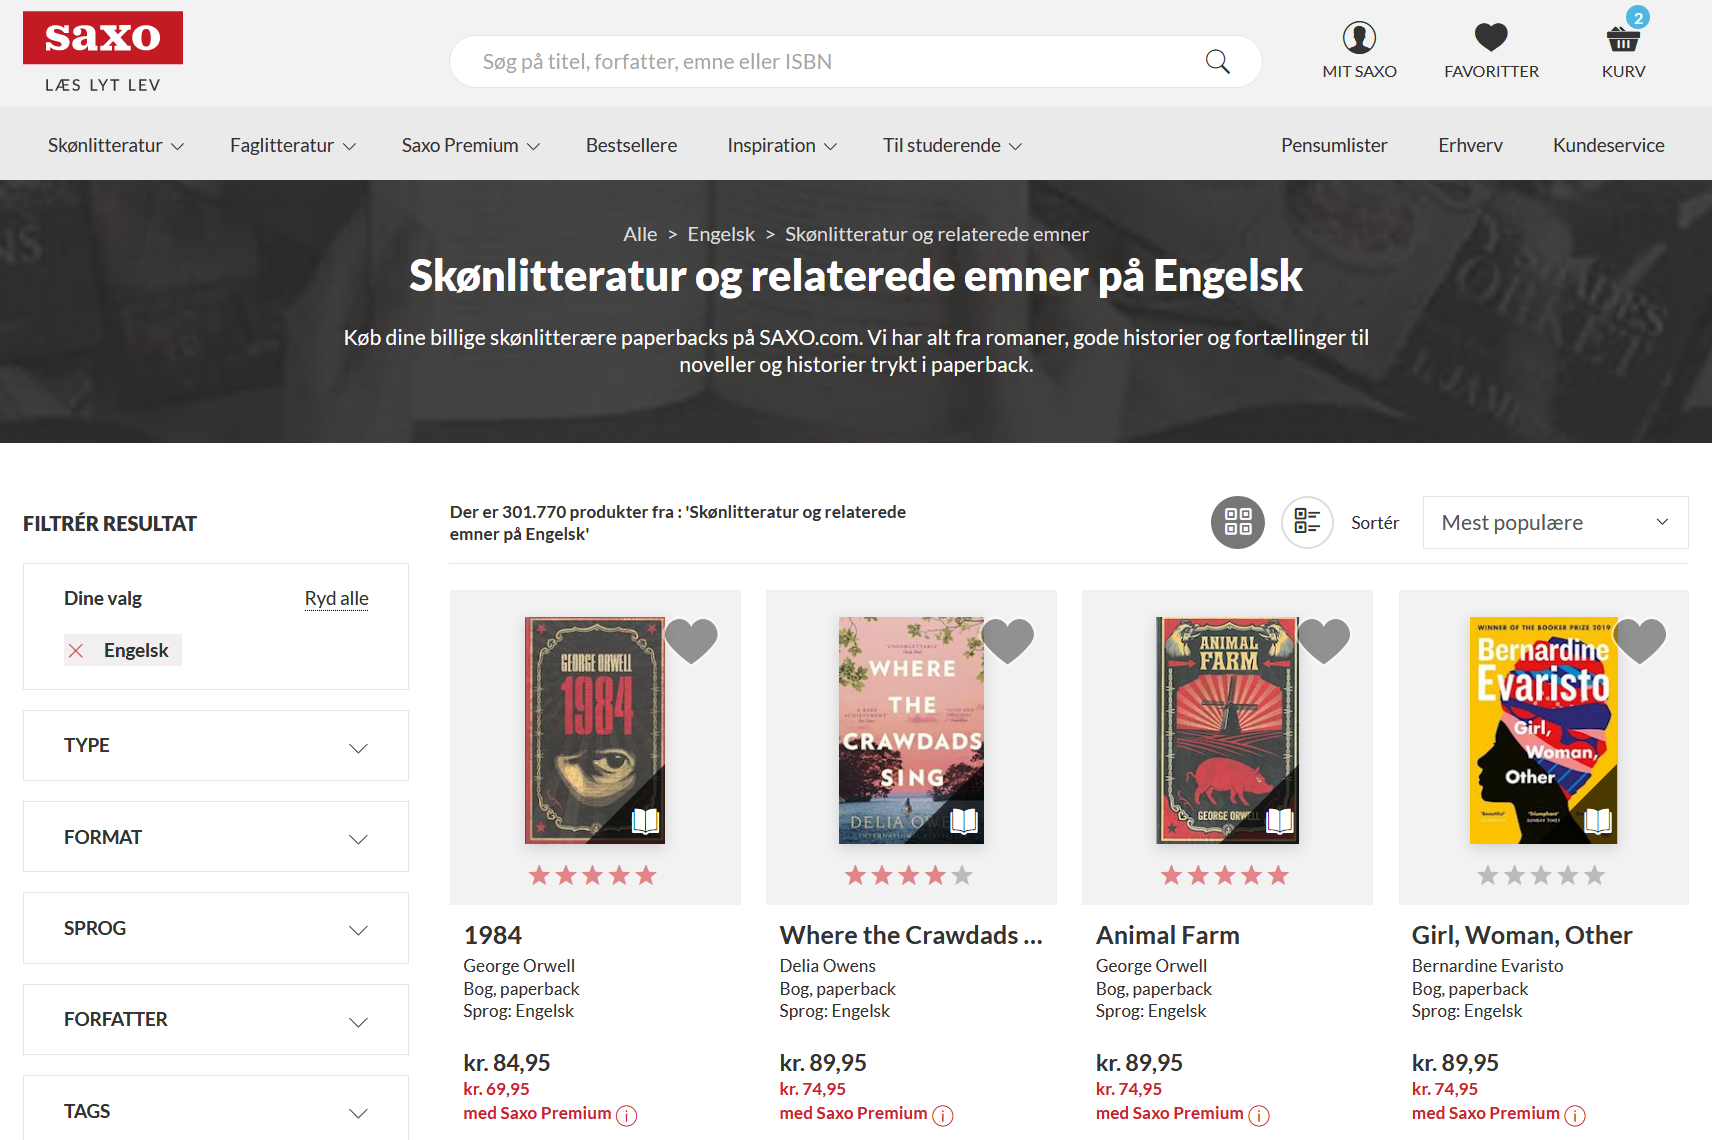Toggle favorite heart on Girl, Woman, Other
Image resolution: width=1712 pixels, height=1140 pixels.
pos(1640,641)
